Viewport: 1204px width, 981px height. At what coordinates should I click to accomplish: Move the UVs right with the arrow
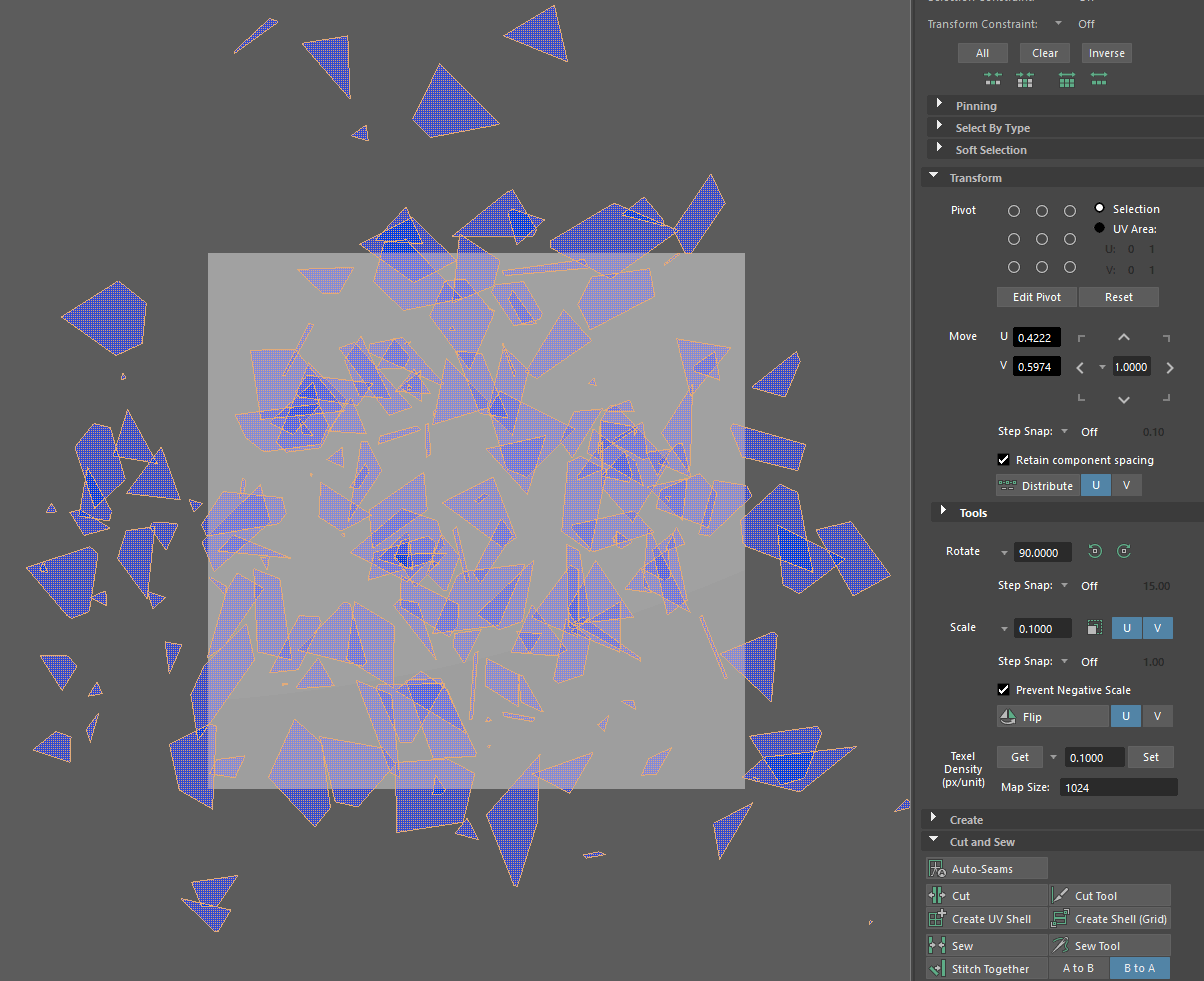click(1170, 367)
